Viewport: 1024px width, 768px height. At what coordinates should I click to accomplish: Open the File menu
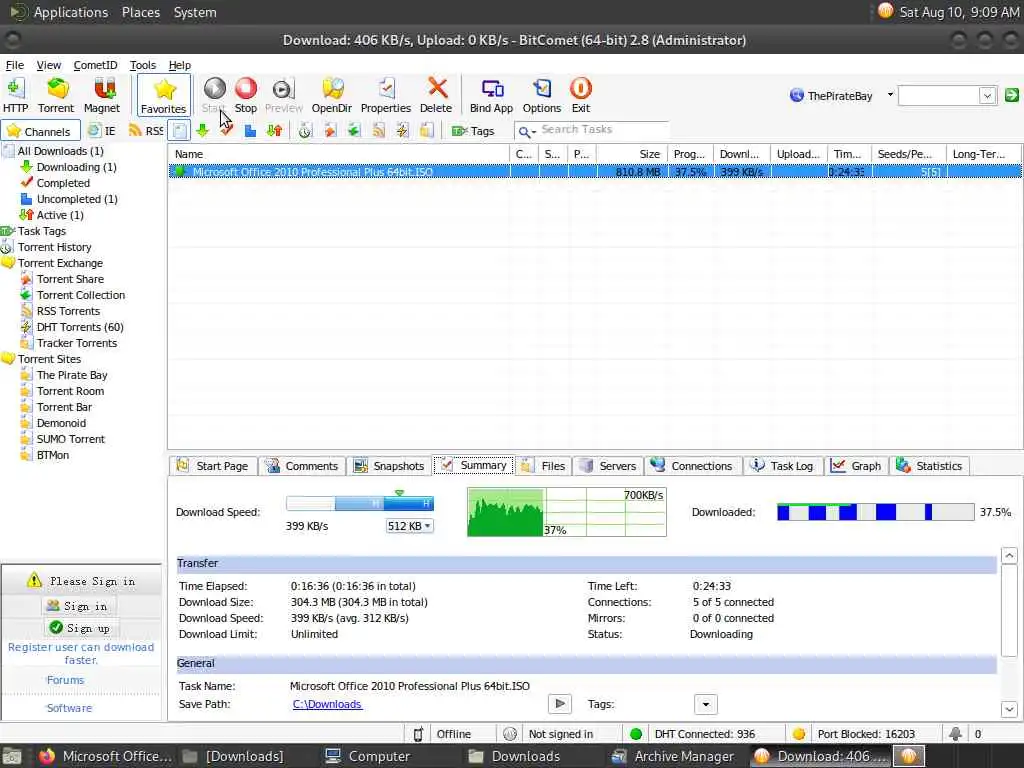14,65
